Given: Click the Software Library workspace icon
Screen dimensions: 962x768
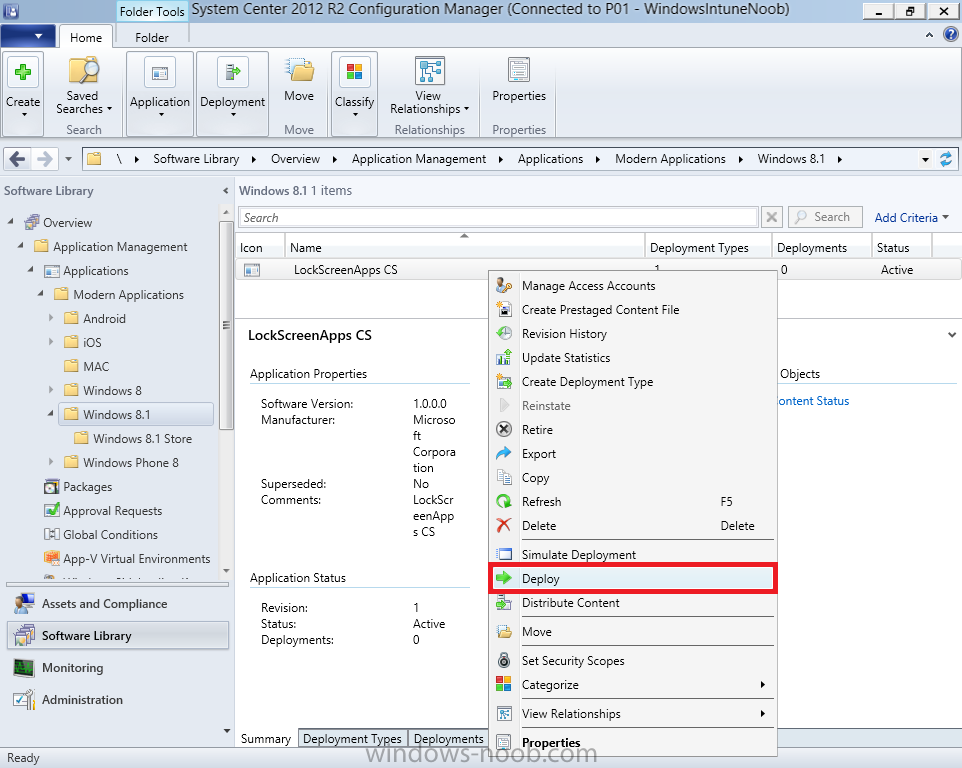Looking at the screenshot, I should point(25,636).
